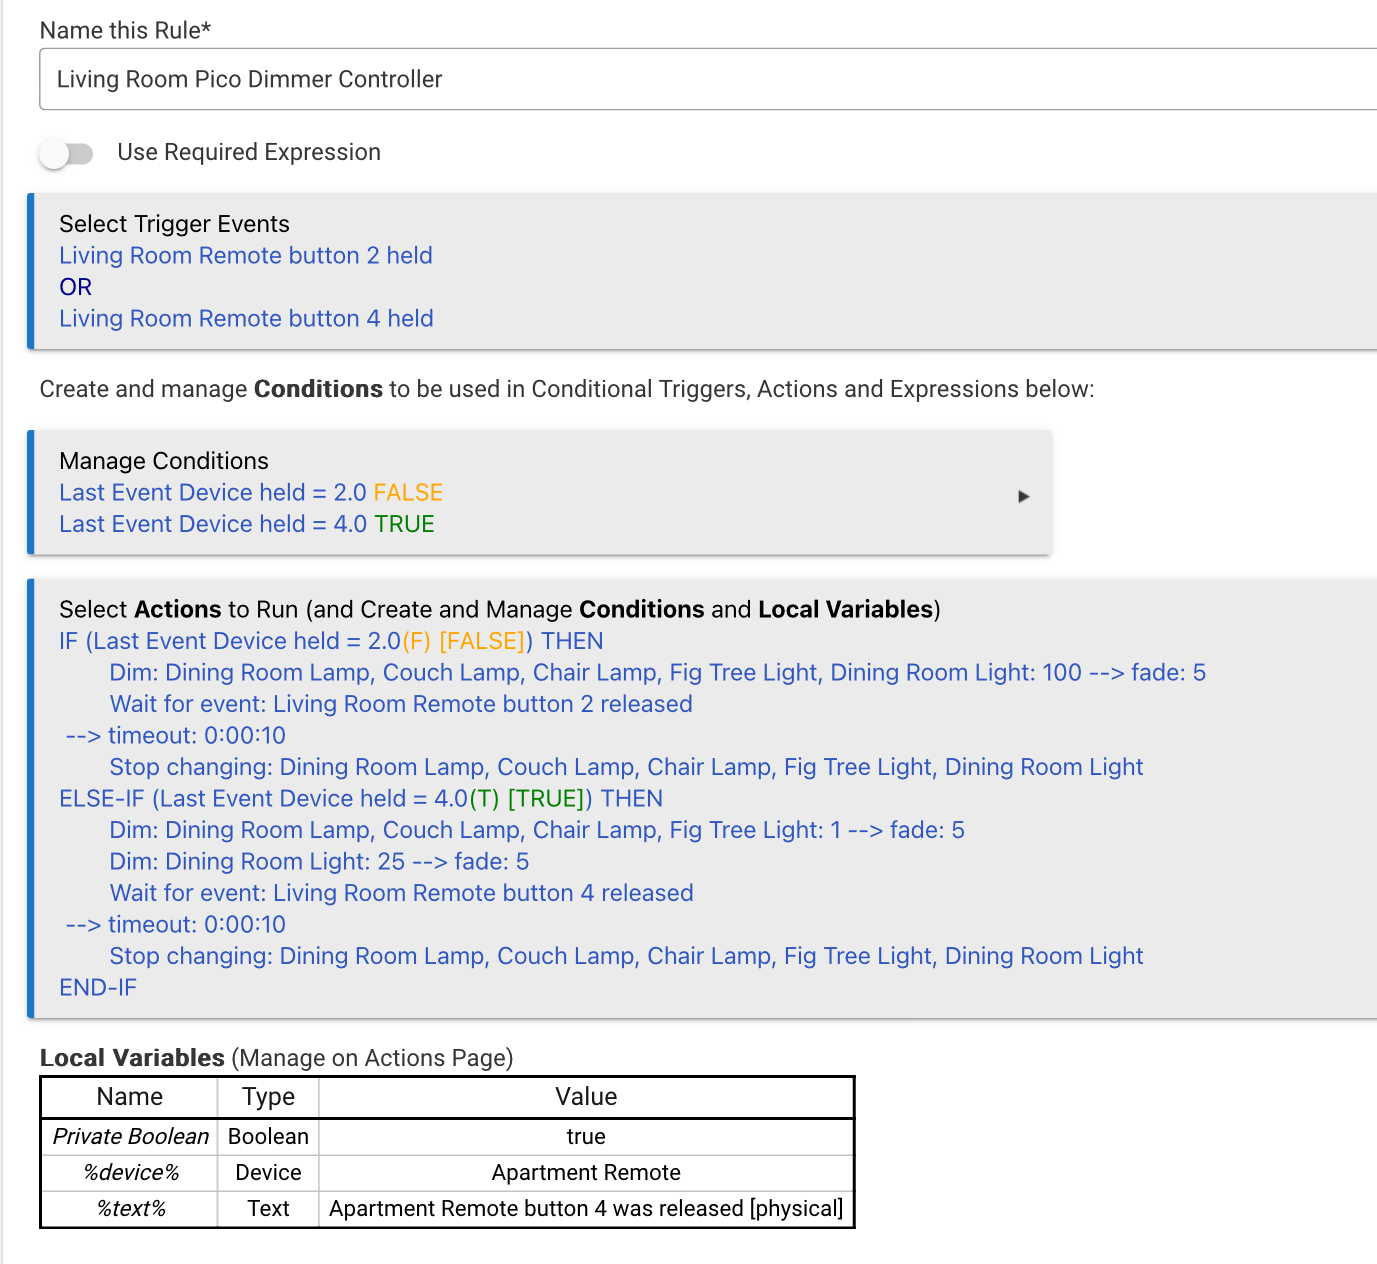The height and width of the screenshot is (1264, 1377).
Task: Click the OR trigger operator
Action: pos(75,287)
